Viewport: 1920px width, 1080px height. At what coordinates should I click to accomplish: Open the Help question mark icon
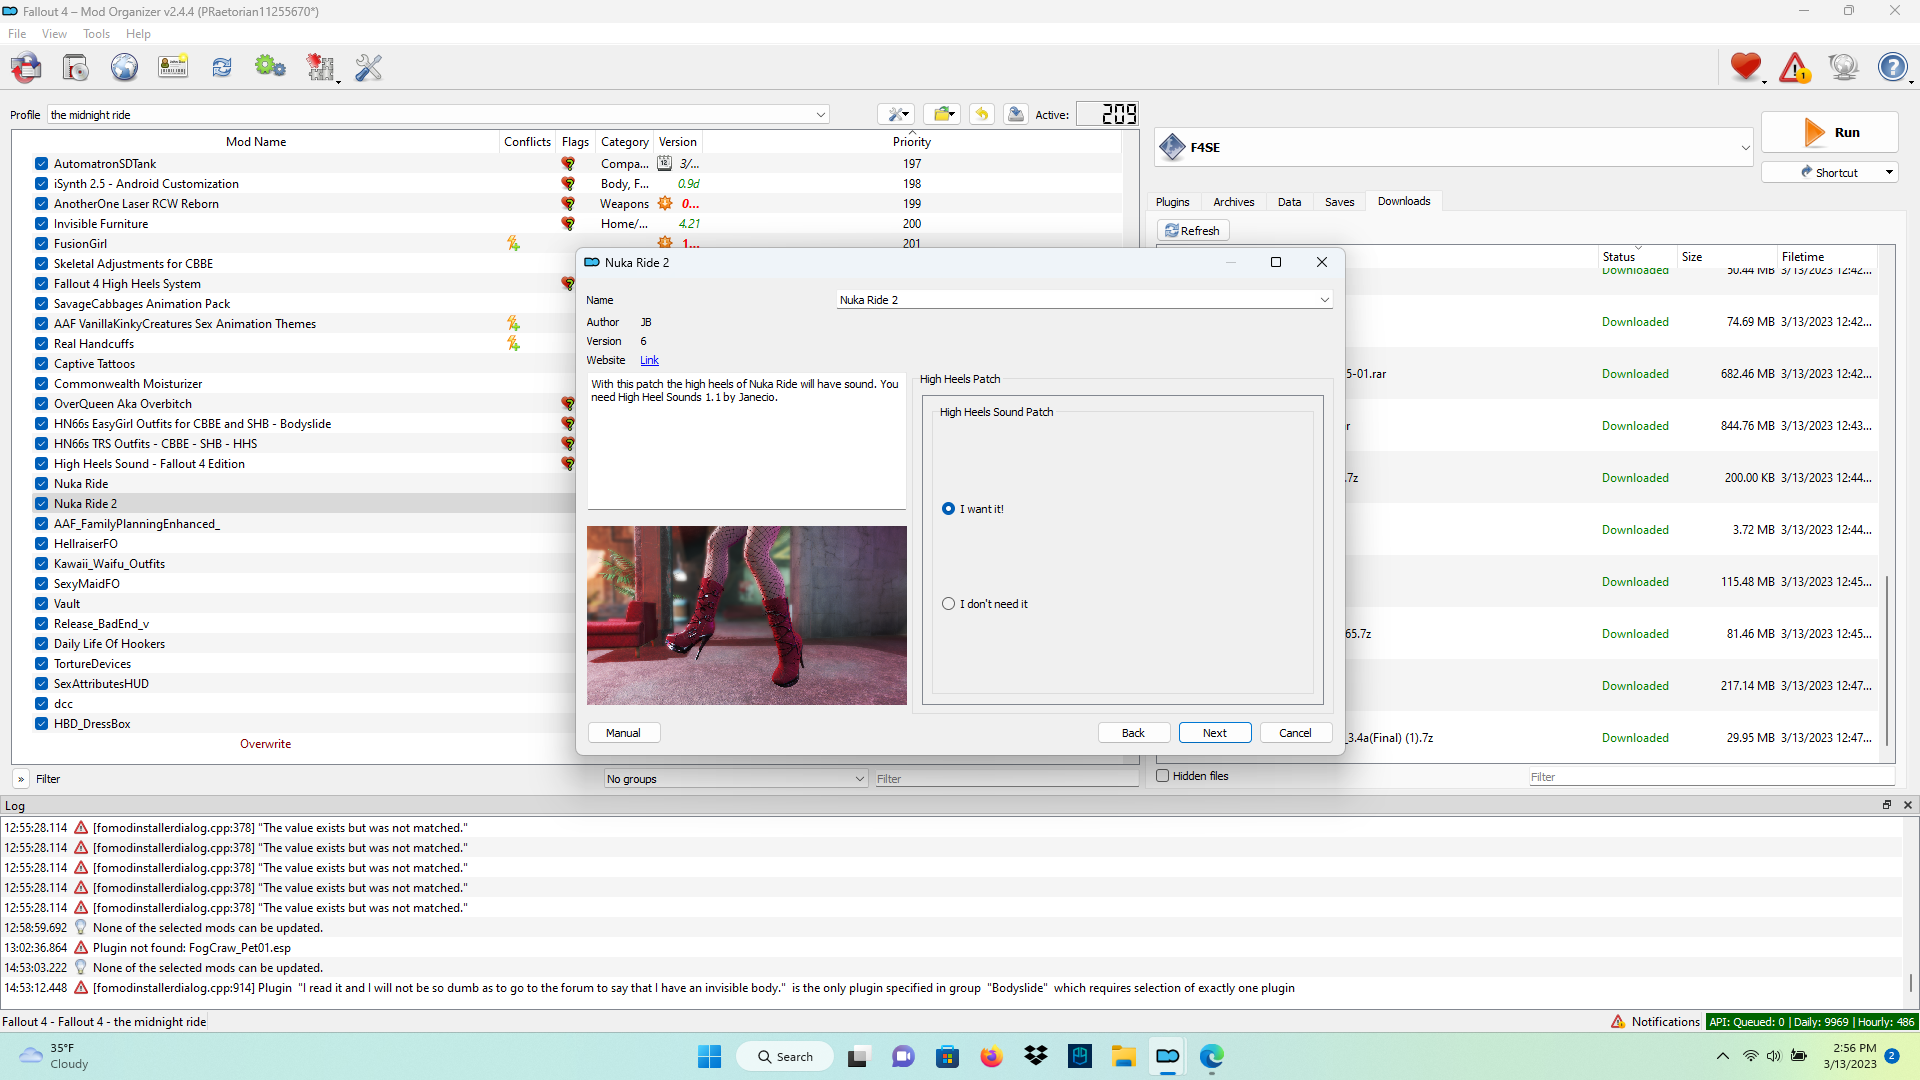click(1893, 67)
